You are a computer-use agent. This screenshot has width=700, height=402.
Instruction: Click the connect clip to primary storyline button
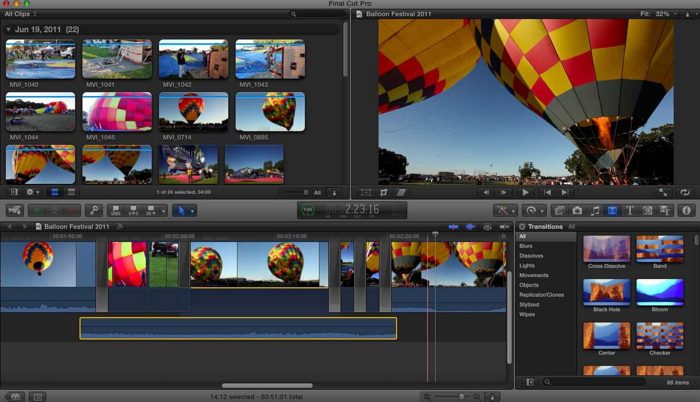point(116,210)
